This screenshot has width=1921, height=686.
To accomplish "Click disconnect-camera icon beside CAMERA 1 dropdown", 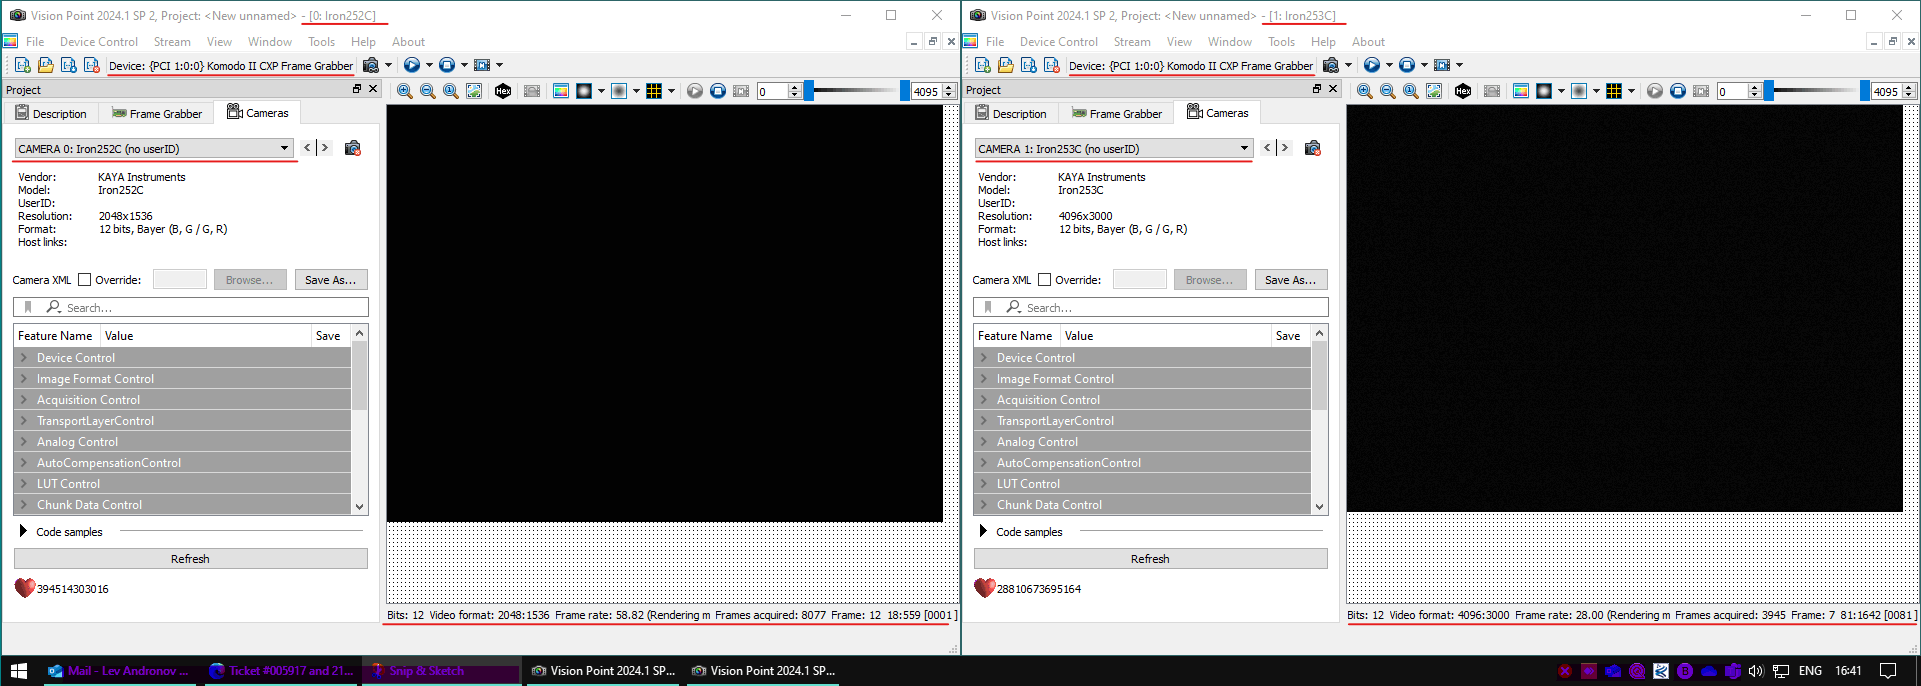I will [x=1313, y=148].
